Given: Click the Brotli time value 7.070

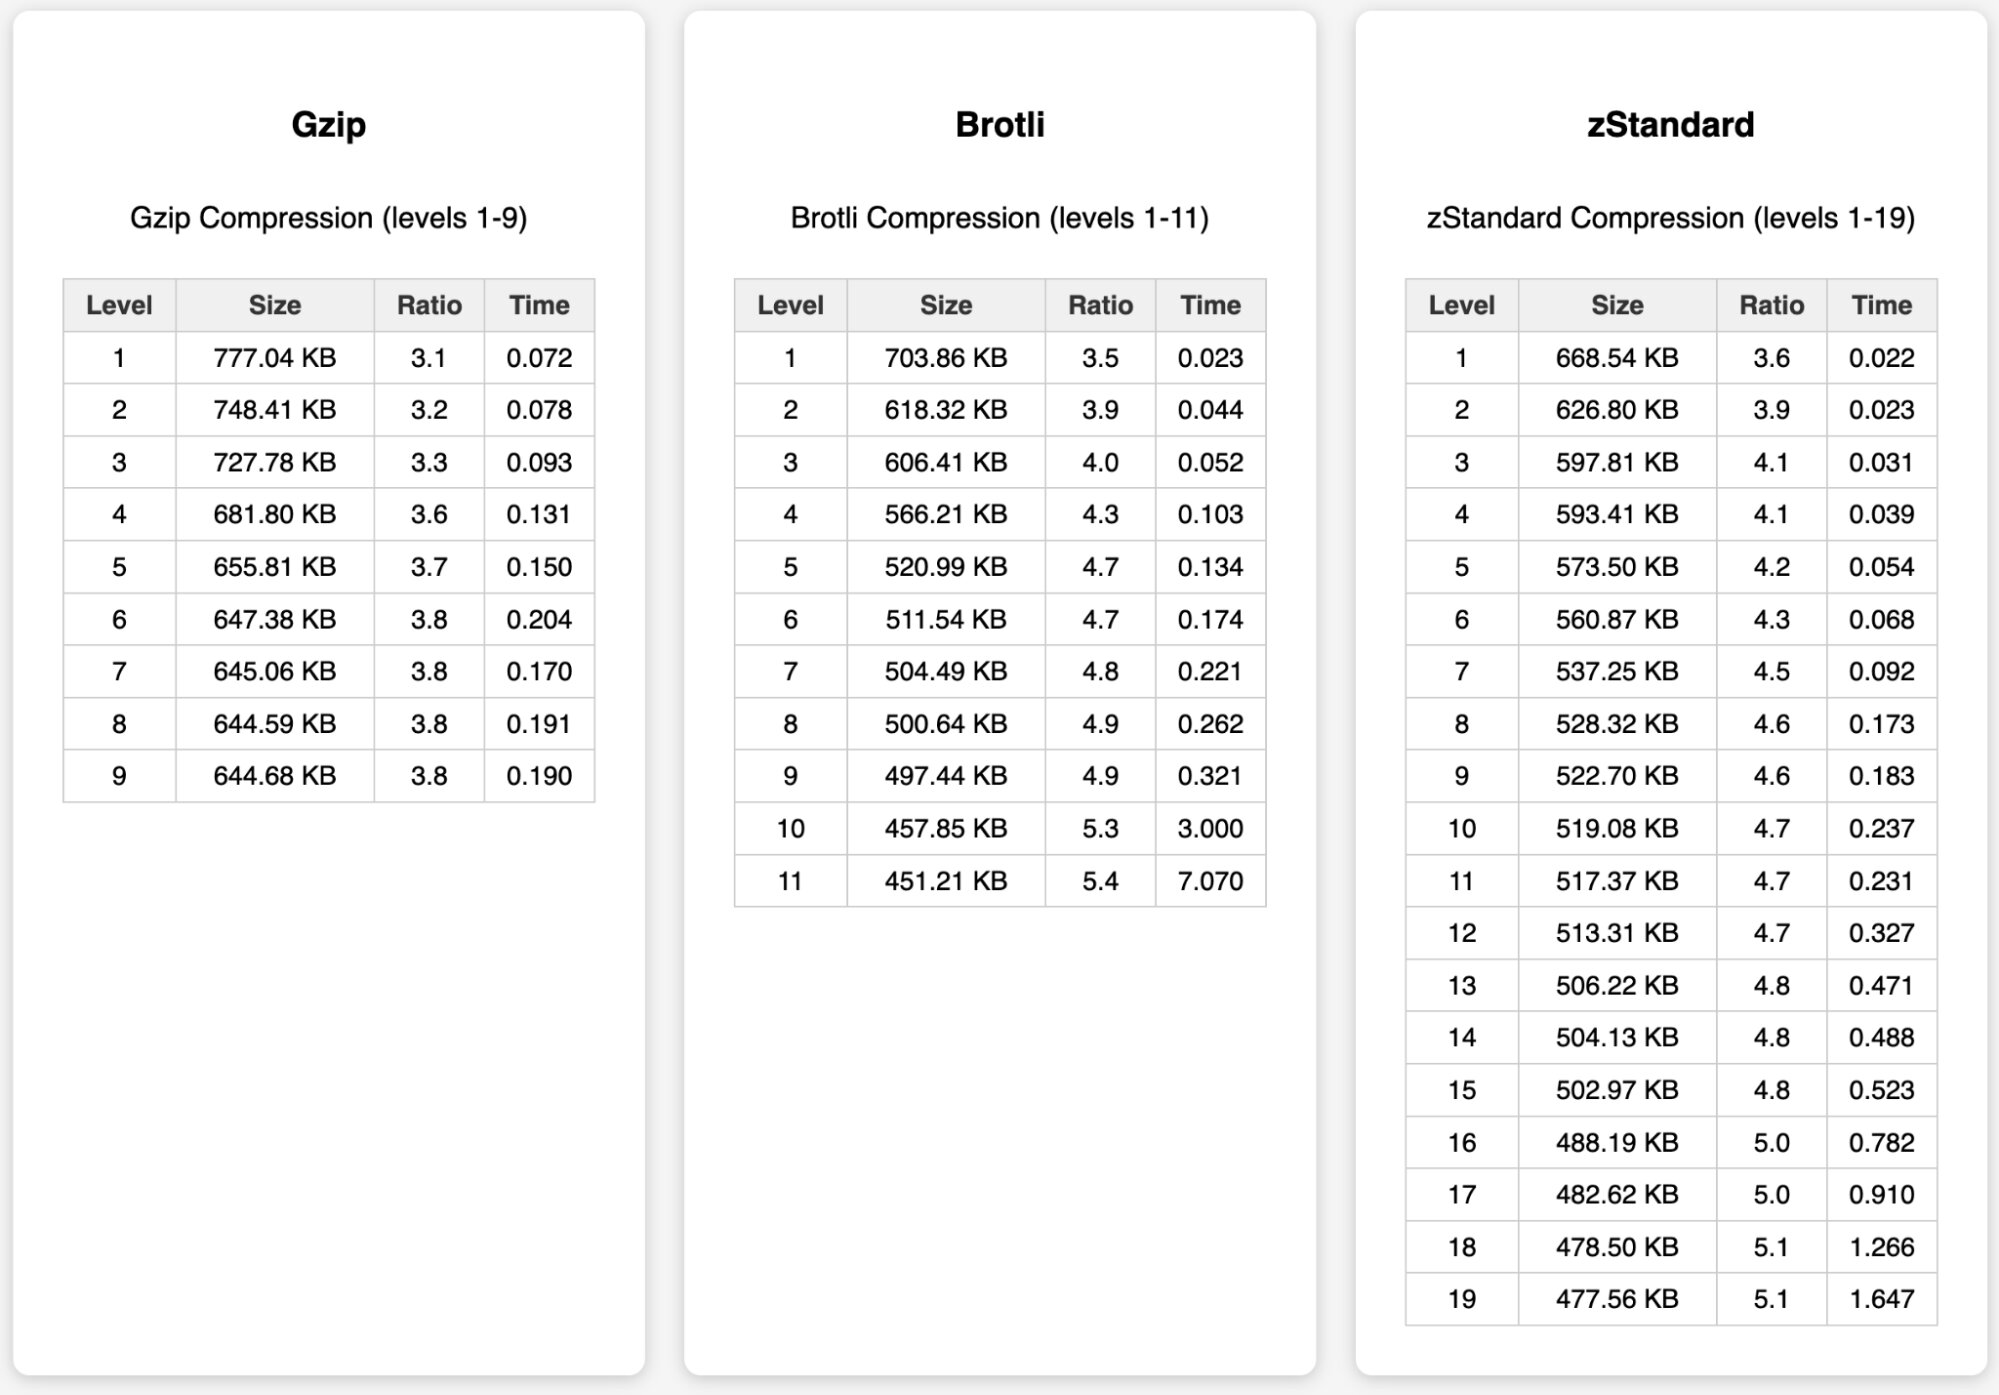Looking at the screenshot, I should point(1210,881).
